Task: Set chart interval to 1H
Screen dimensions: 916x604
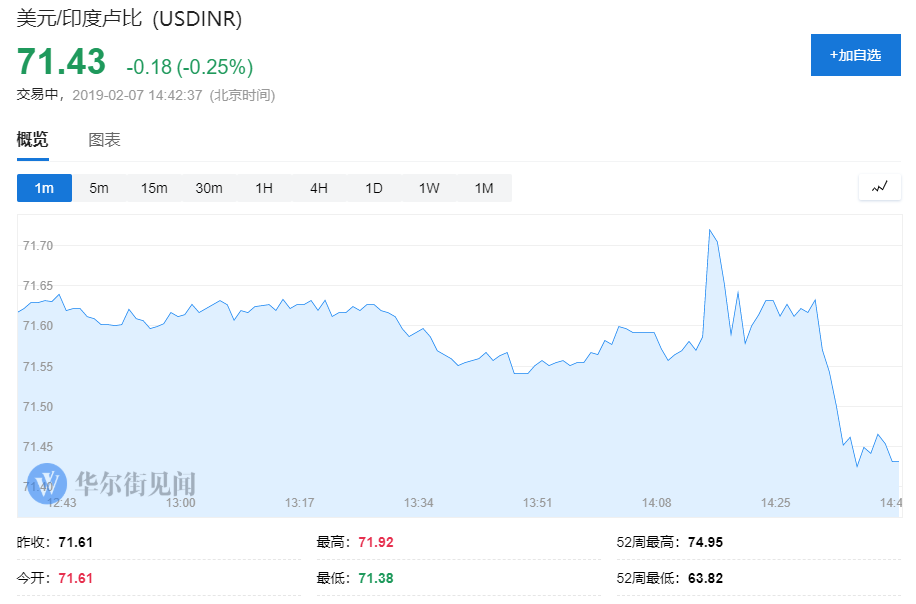Action: click(x=264, y=188)
